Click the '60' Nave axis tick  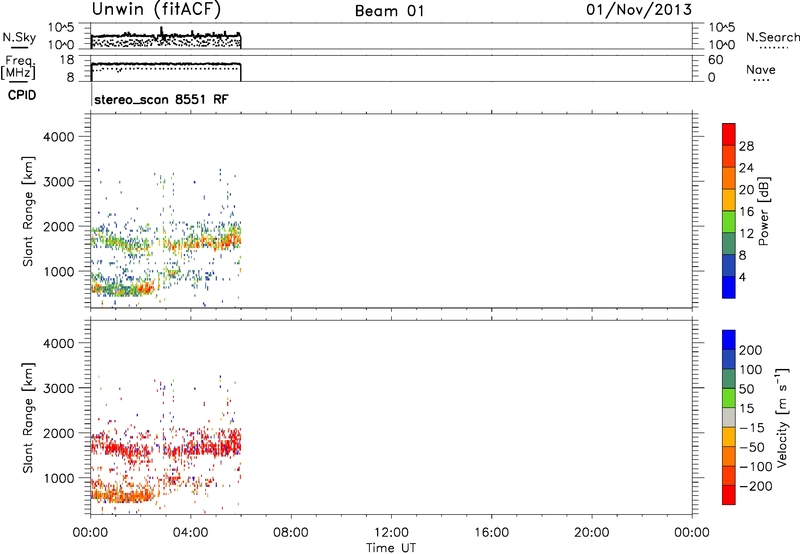coord(715,60)
